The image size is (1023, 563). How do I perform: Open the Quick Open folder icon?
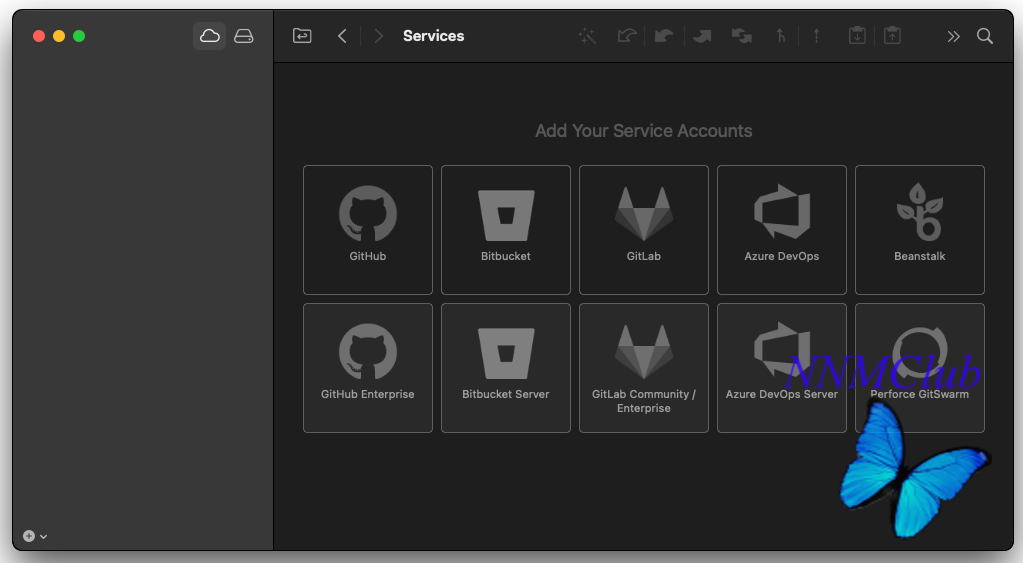click(x=302, y=36)
